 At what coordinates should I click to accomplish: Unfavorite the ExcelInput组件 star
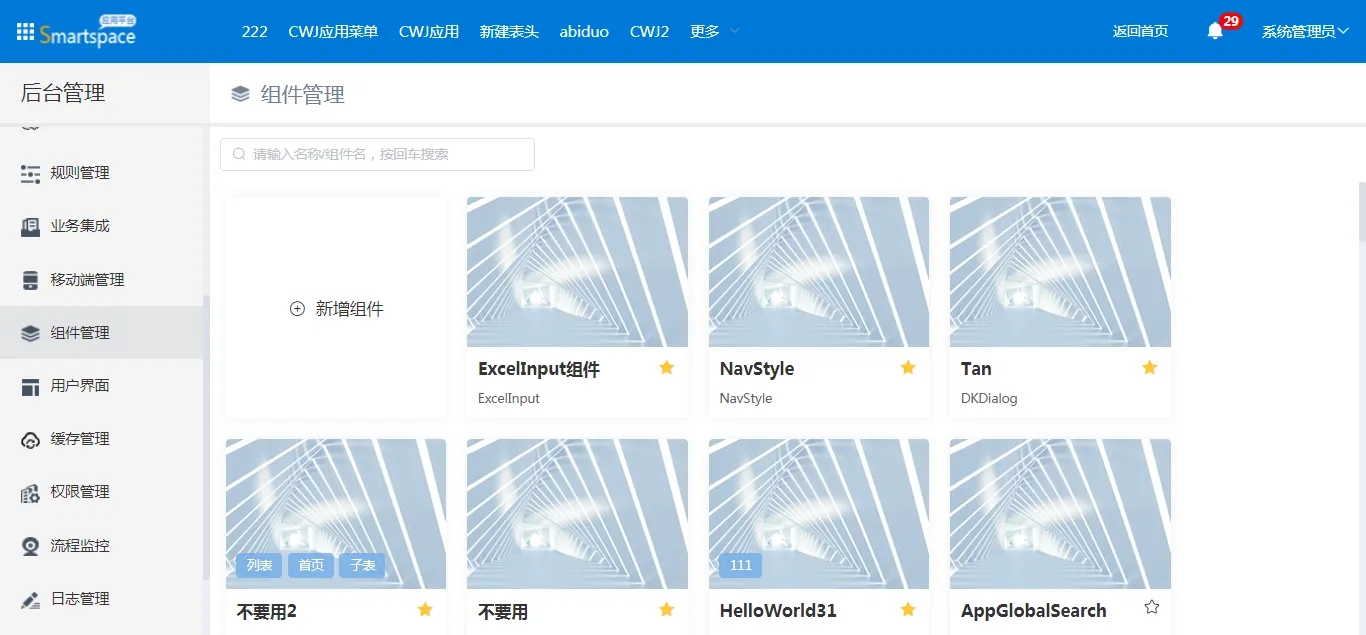[667, 368]
